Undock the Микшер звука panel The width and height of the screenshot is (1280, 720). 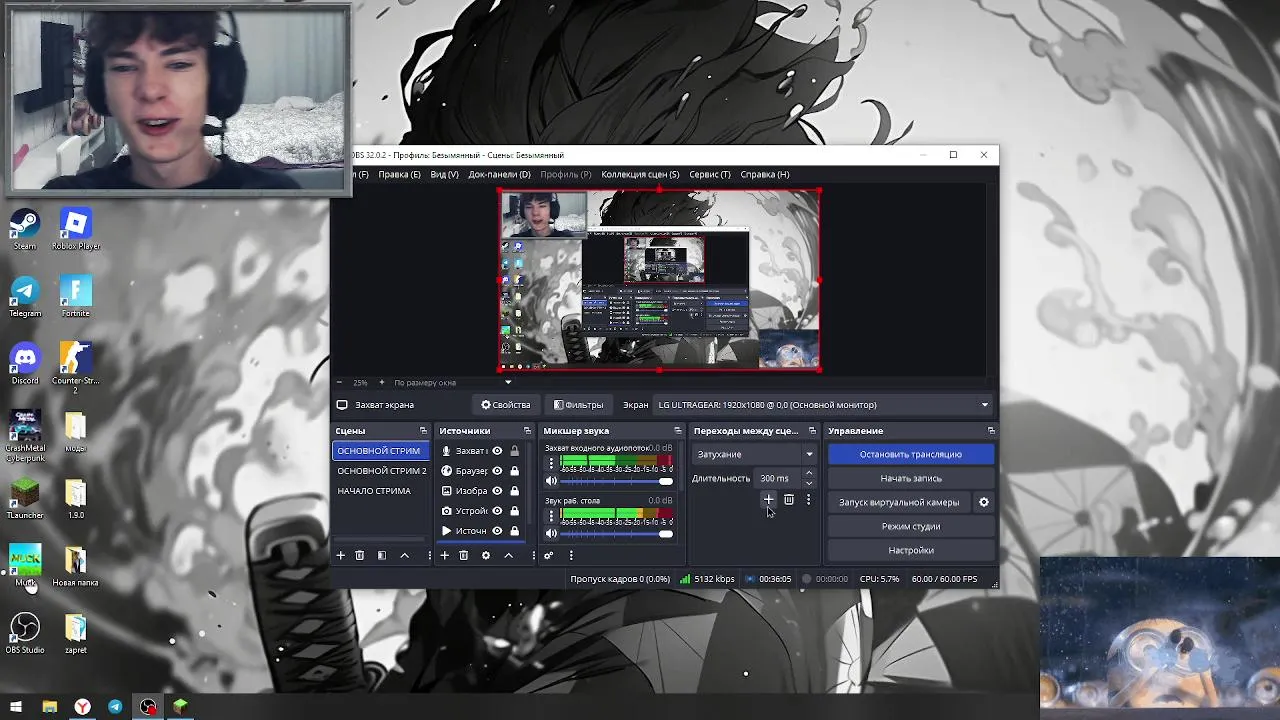(677, 431)
